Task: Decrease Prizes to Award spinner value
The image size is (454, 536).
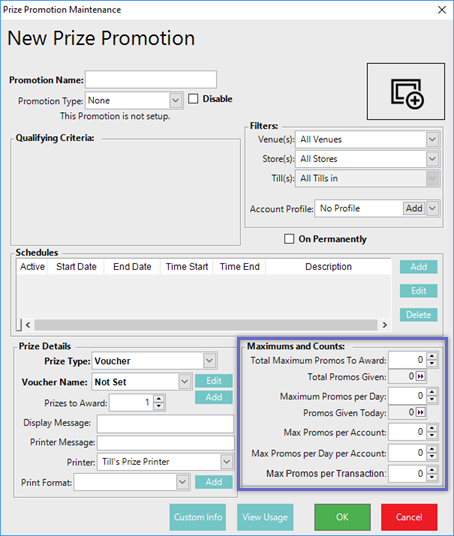Action: point(158,406)
